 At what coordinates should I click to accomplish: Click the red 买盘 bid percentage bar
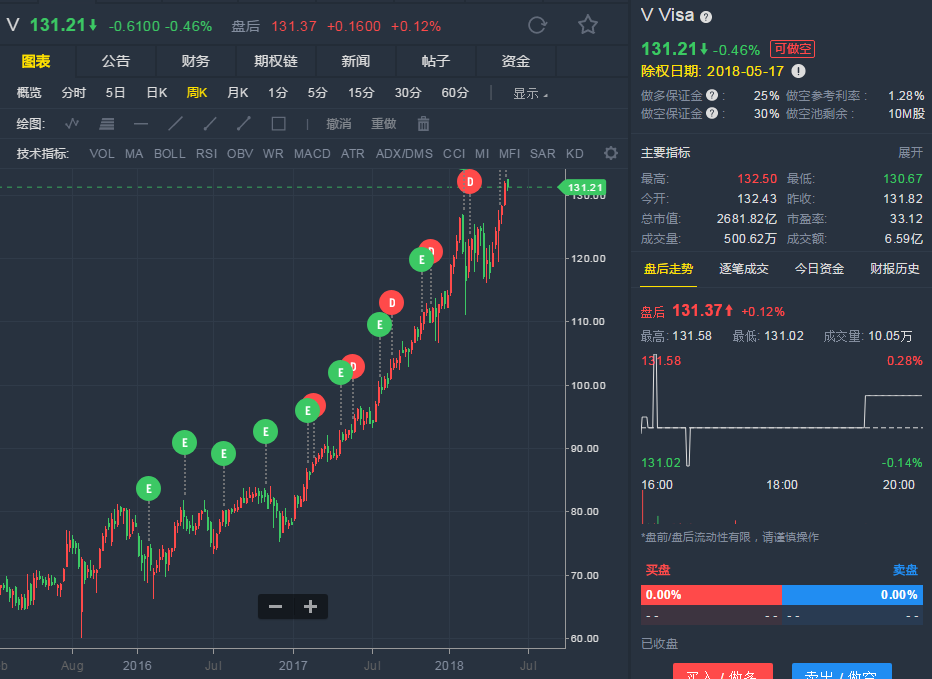click(x=711, y=595)
